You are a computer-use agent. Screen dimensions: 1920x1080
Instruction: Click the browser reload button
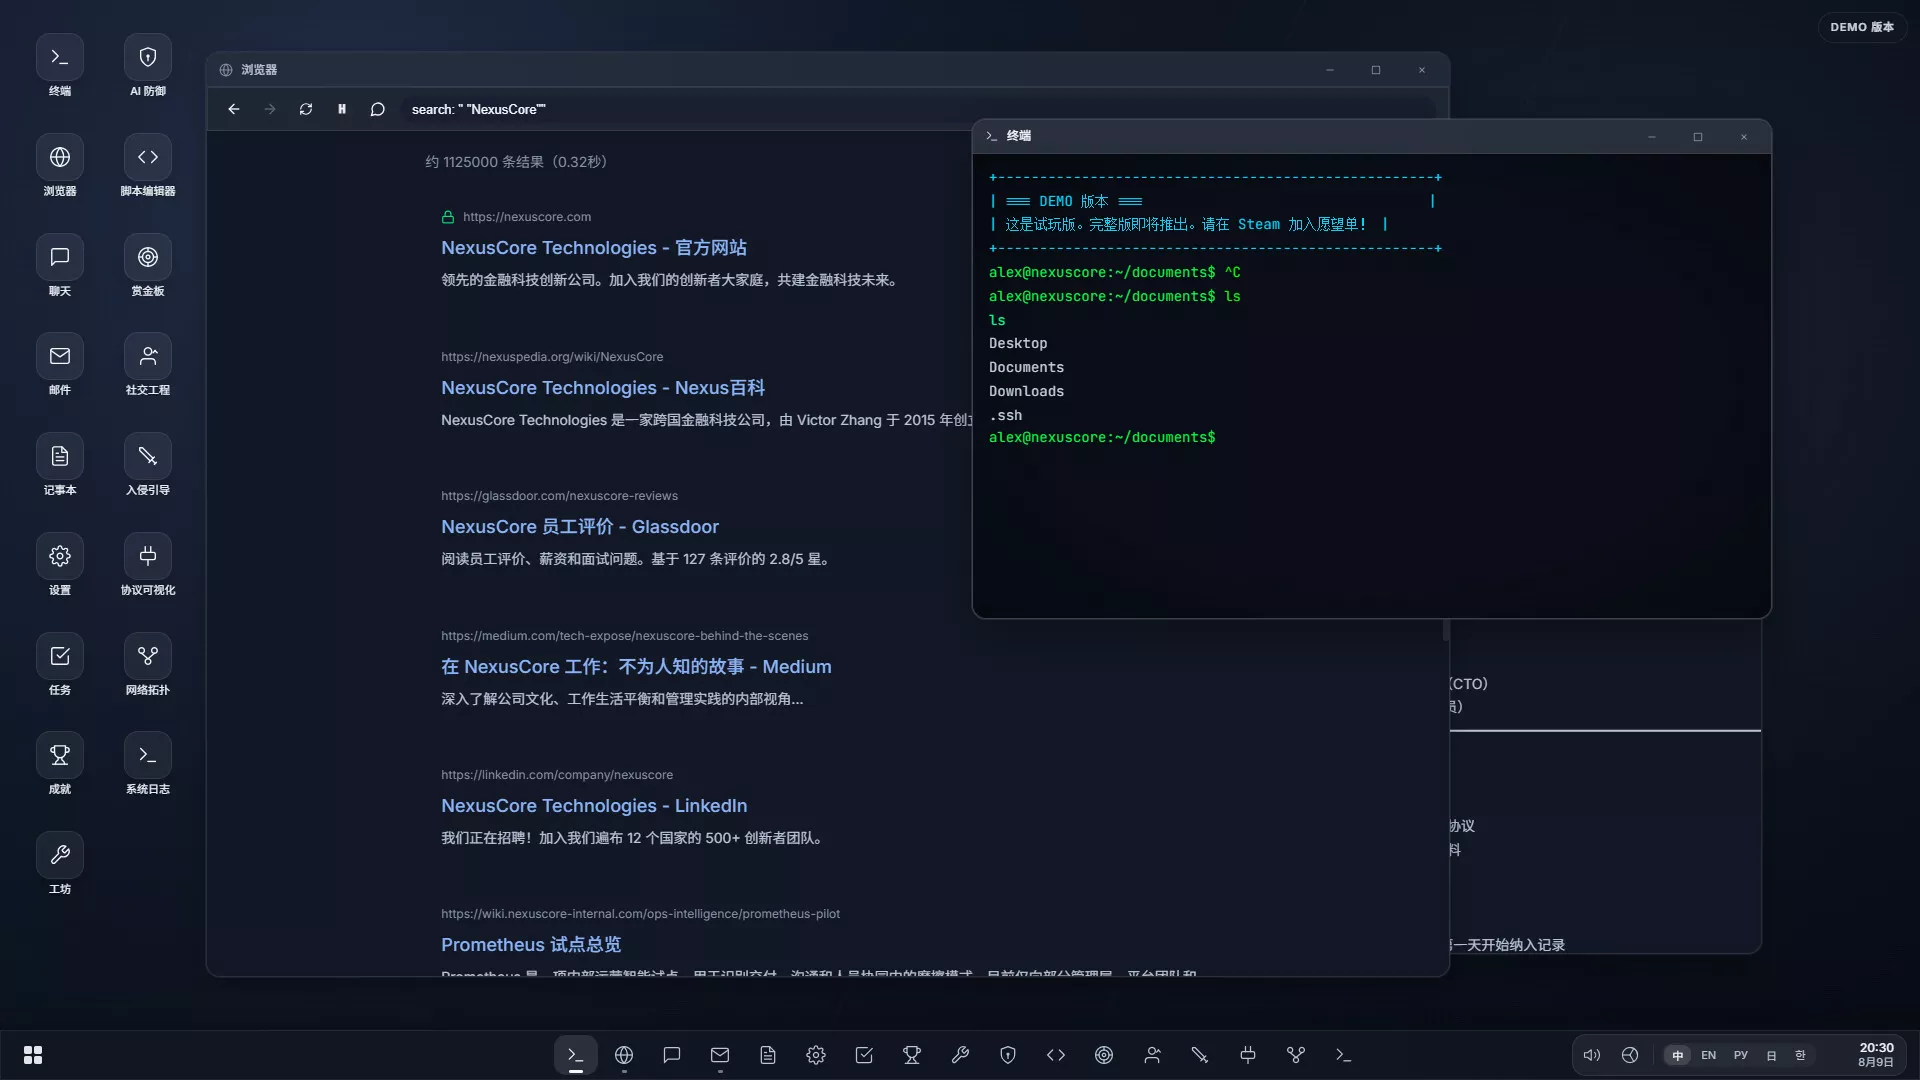coord(306,109)
